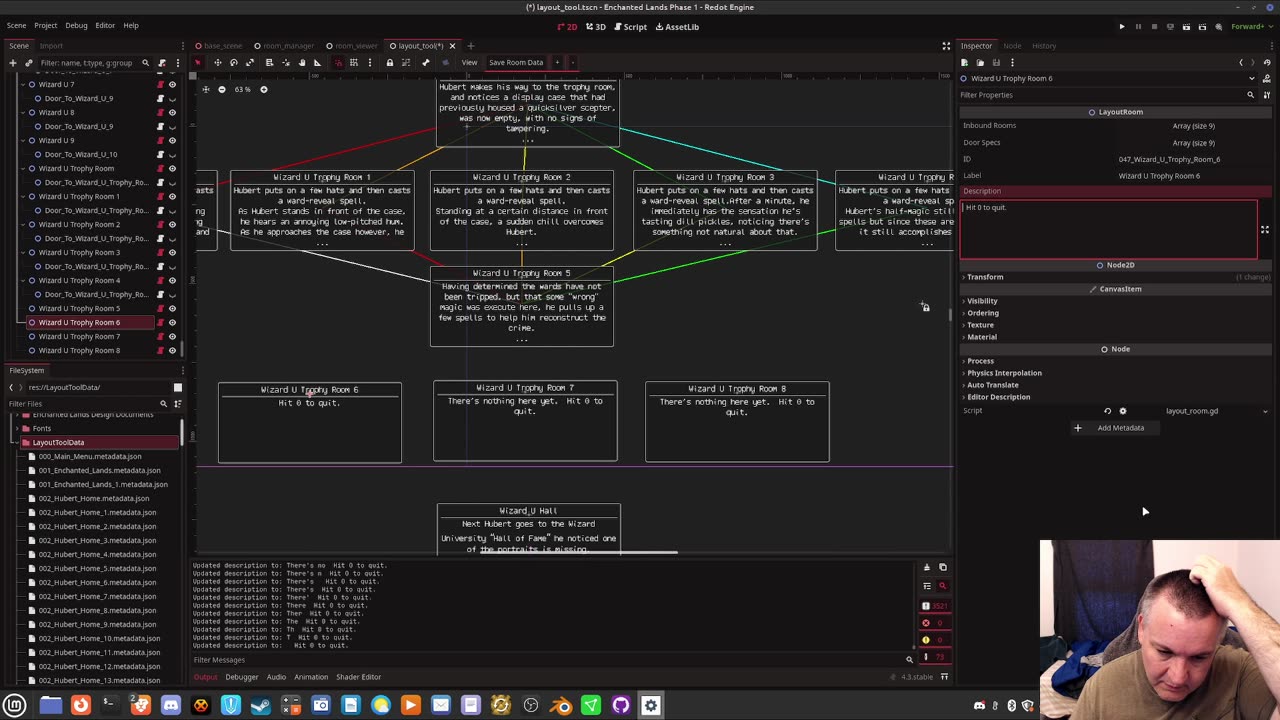Expand the Transform section
This screenshot has height=720, width=1280.
tap(984, 277)
